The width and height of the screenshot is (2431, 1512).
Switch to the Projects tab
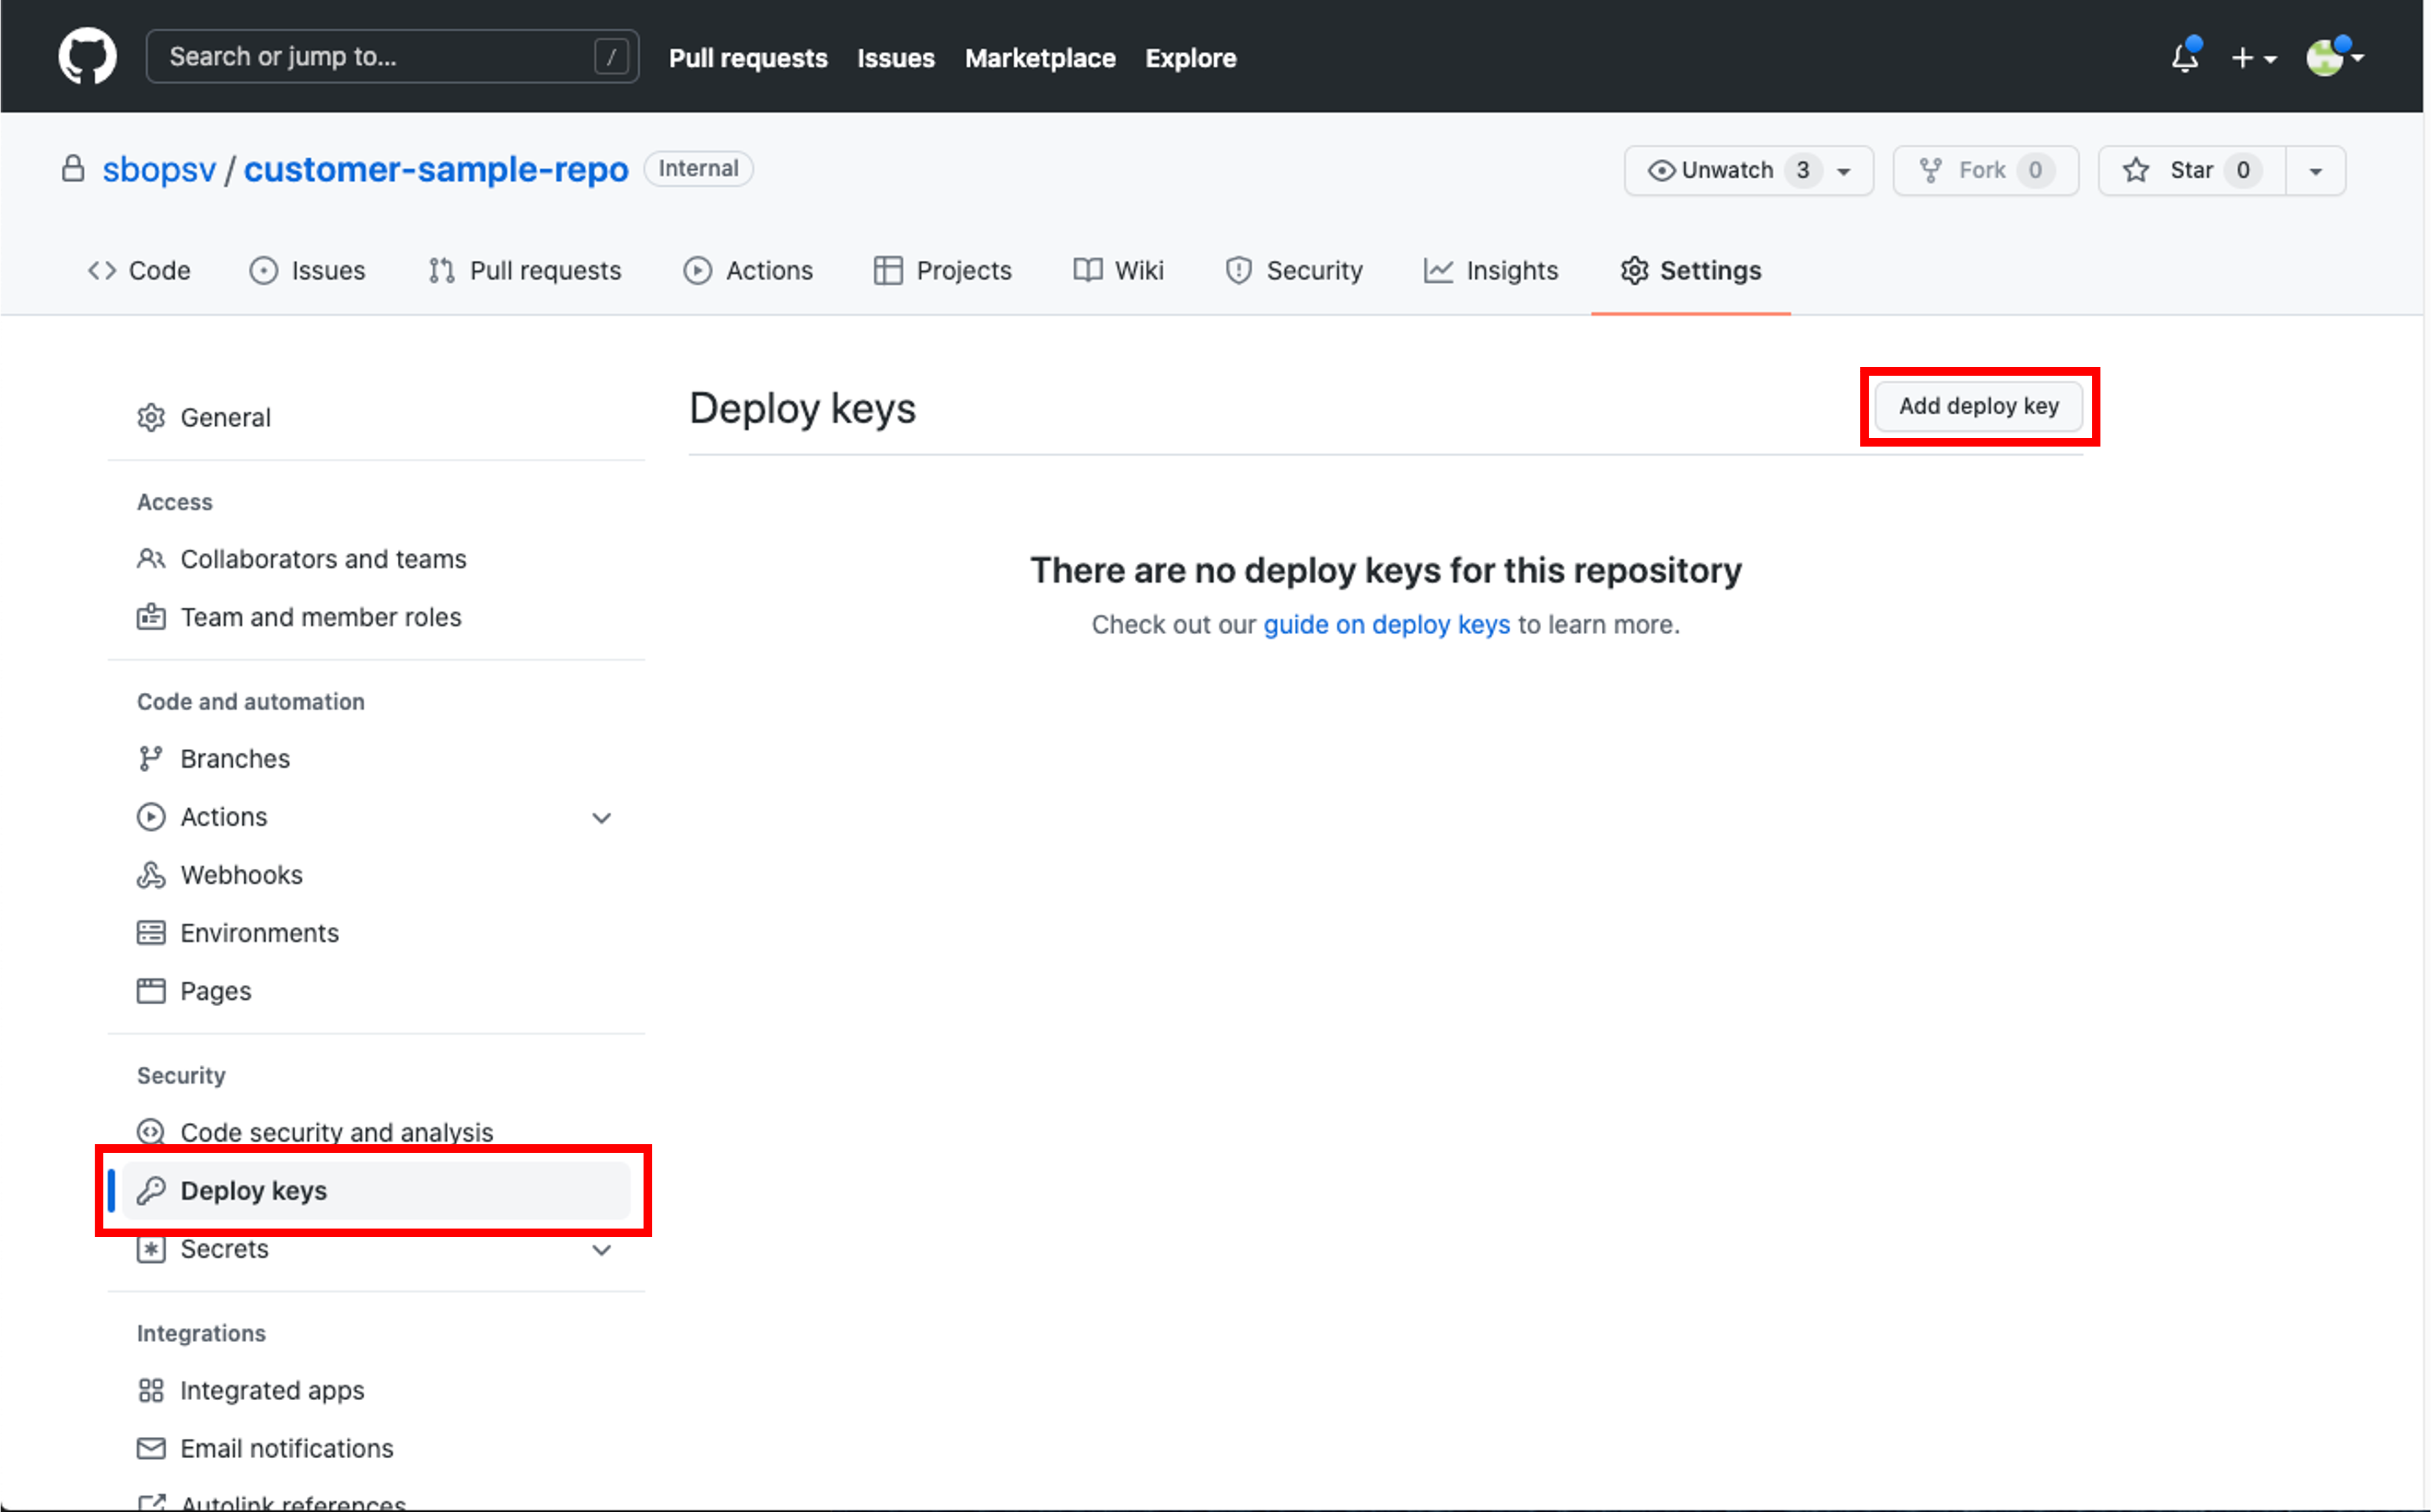(942, 270)
